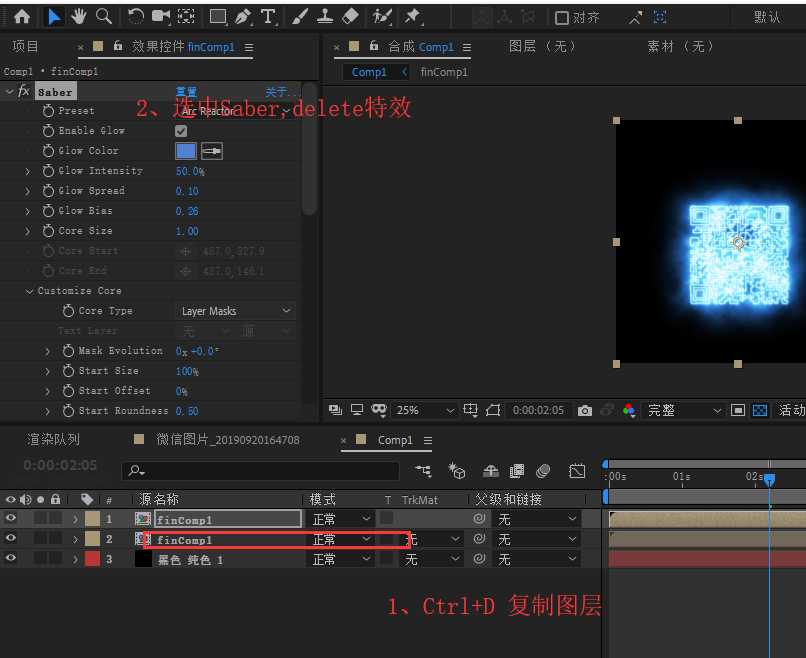The height and width of the screenshot is (658, 806).
Task: Hide layer 1 finComp1 eye icon
Action: (11, 518)
